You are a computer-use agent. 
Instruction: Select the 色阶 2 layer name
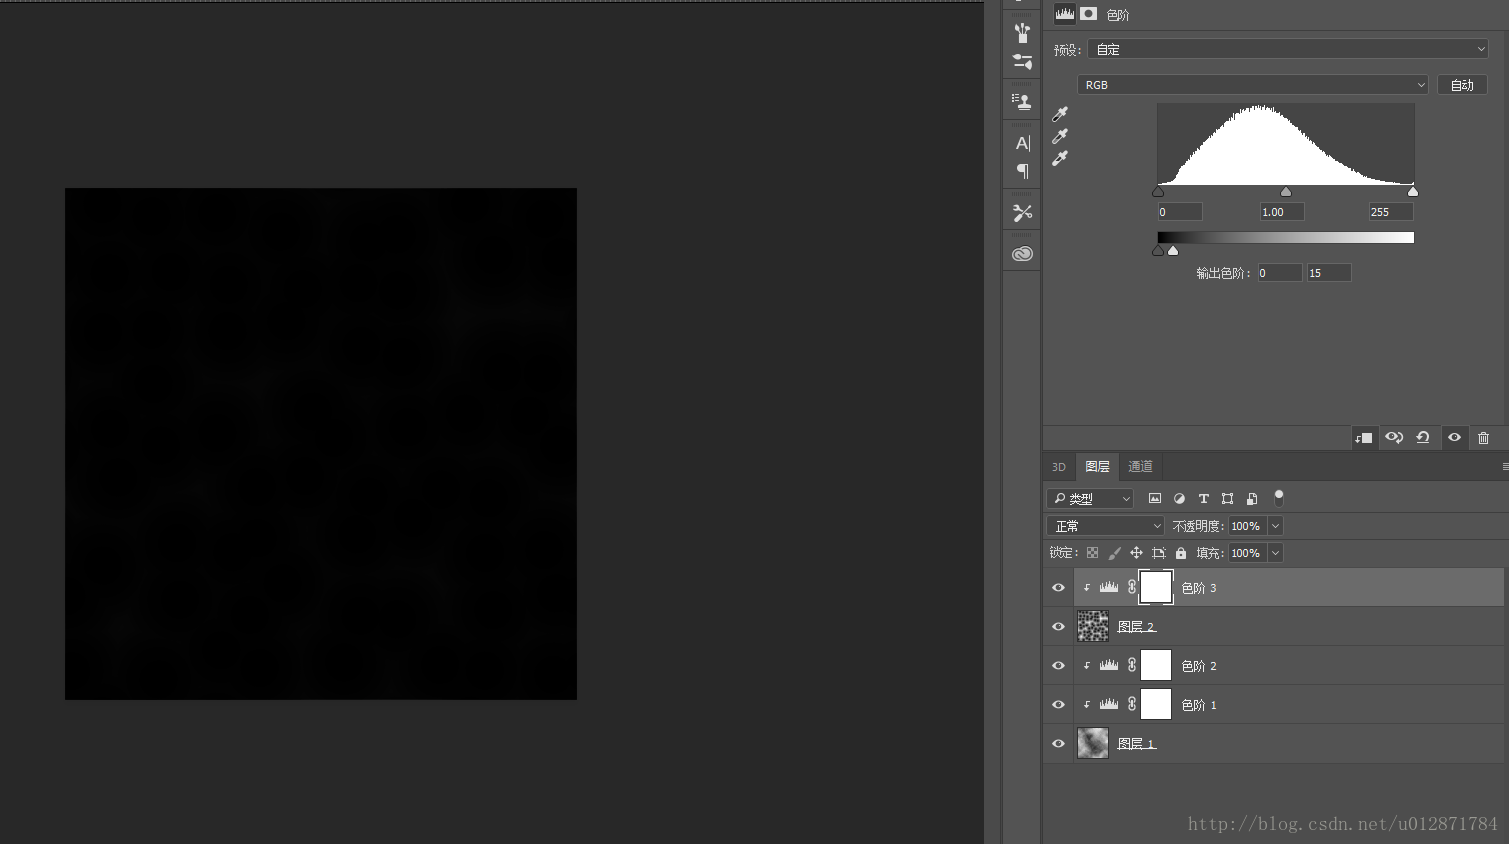tap(1199, 666)
